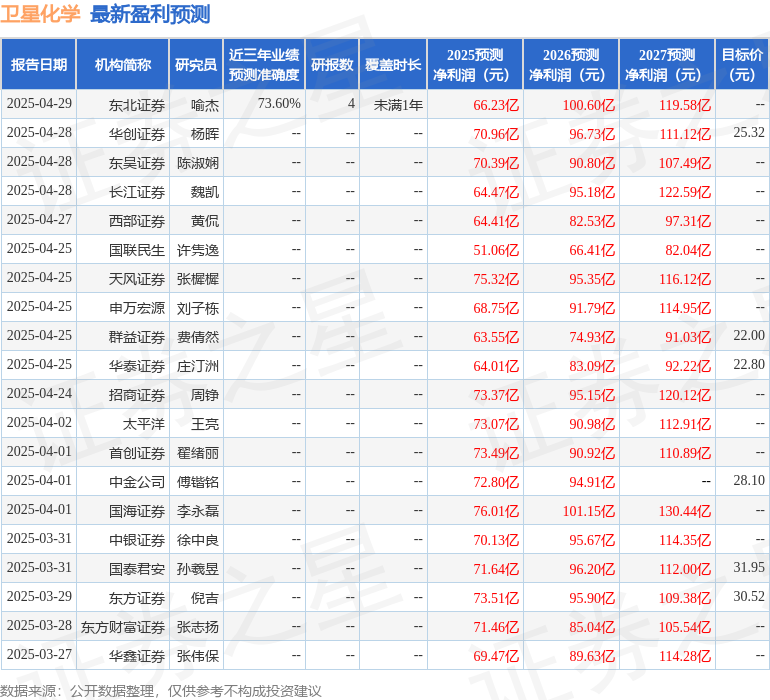Image resolution: width=770 pixels, height=700 pixels.
Task: Select researcher 刘子栋
Action: pos(198,308)
